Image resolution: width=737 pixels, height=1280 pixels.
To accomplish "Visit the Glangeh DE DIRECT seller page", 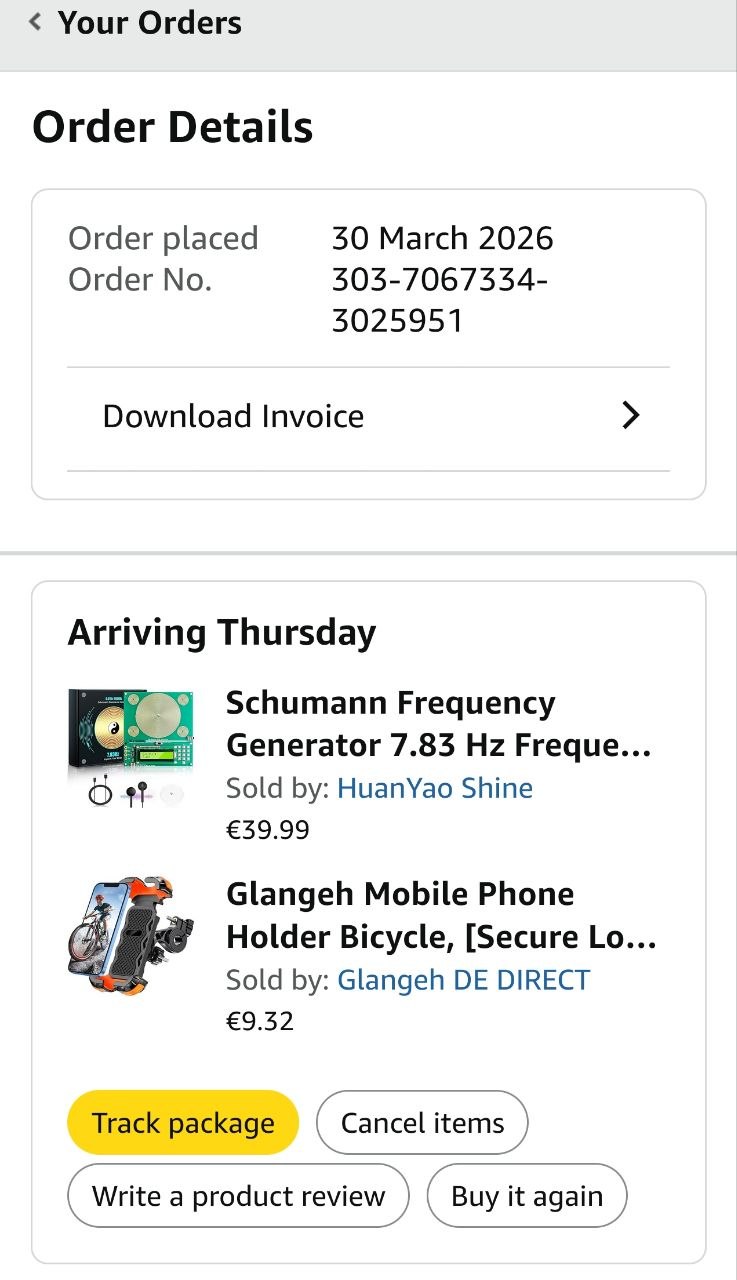I will [463, 979].
